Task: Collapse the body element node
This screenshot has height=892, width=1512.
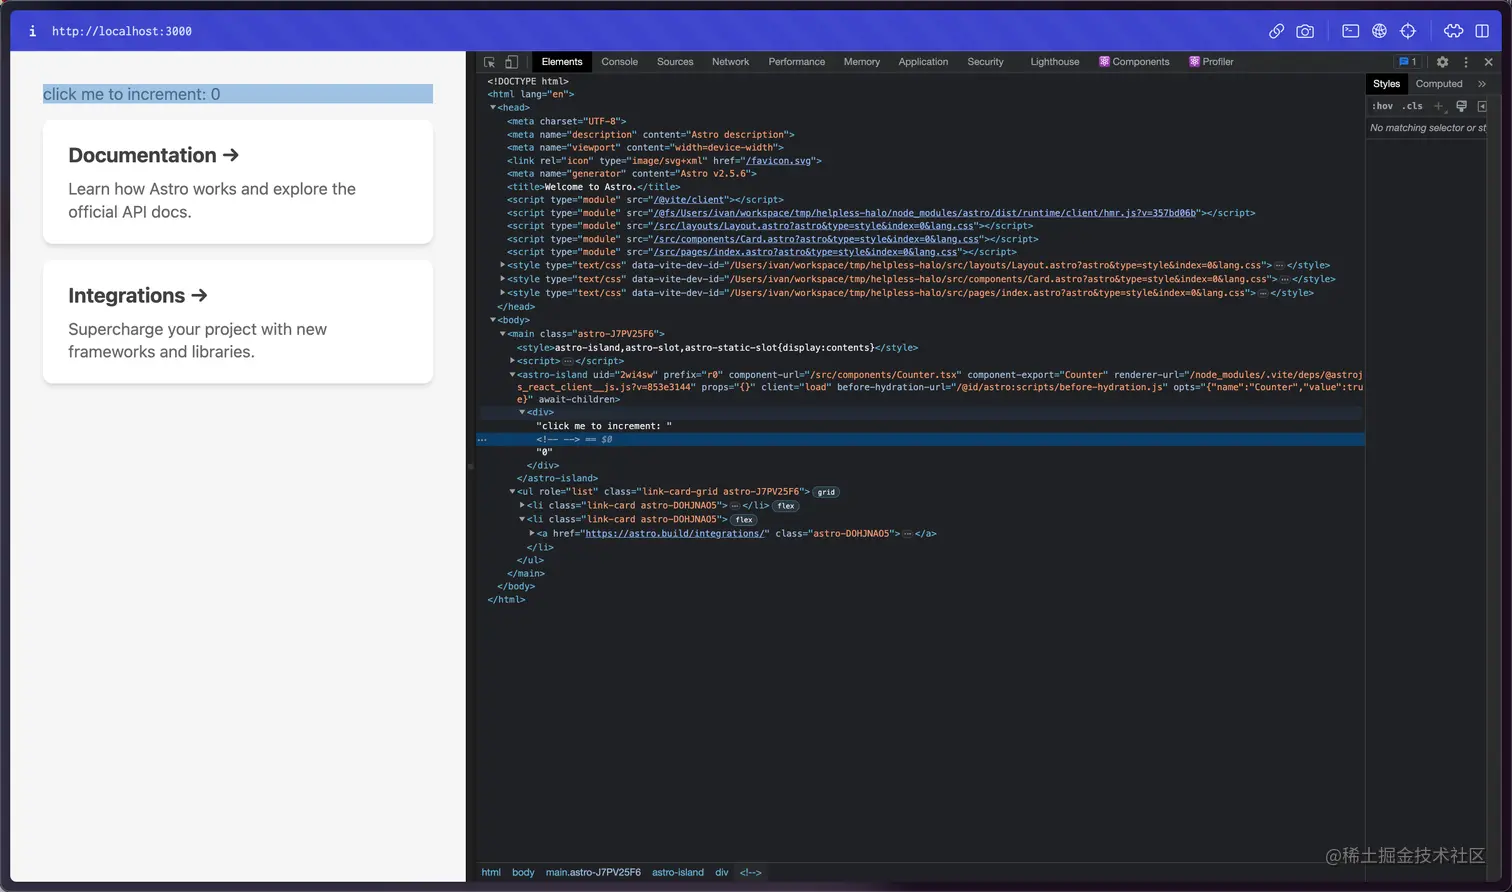Action: 492,321
